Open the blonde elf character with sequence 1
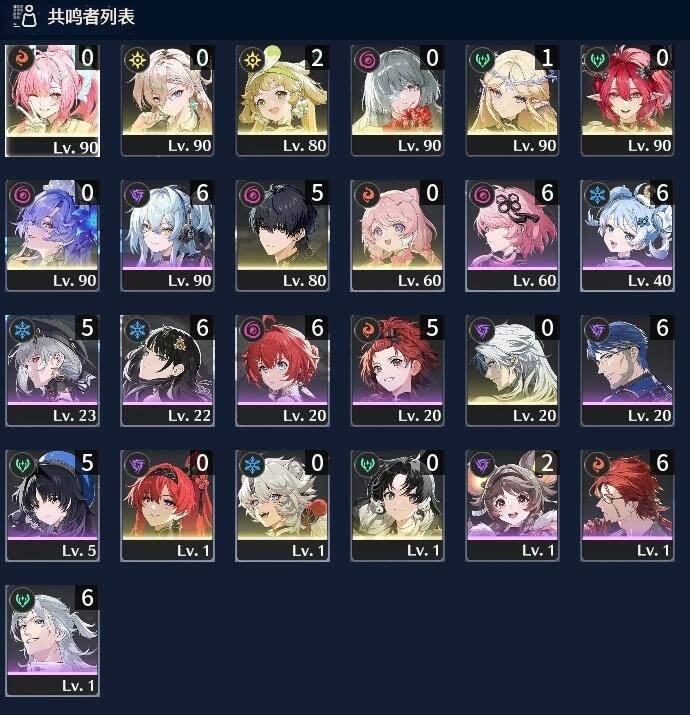The height and width of the screenshot is (715, 690). 512,100
